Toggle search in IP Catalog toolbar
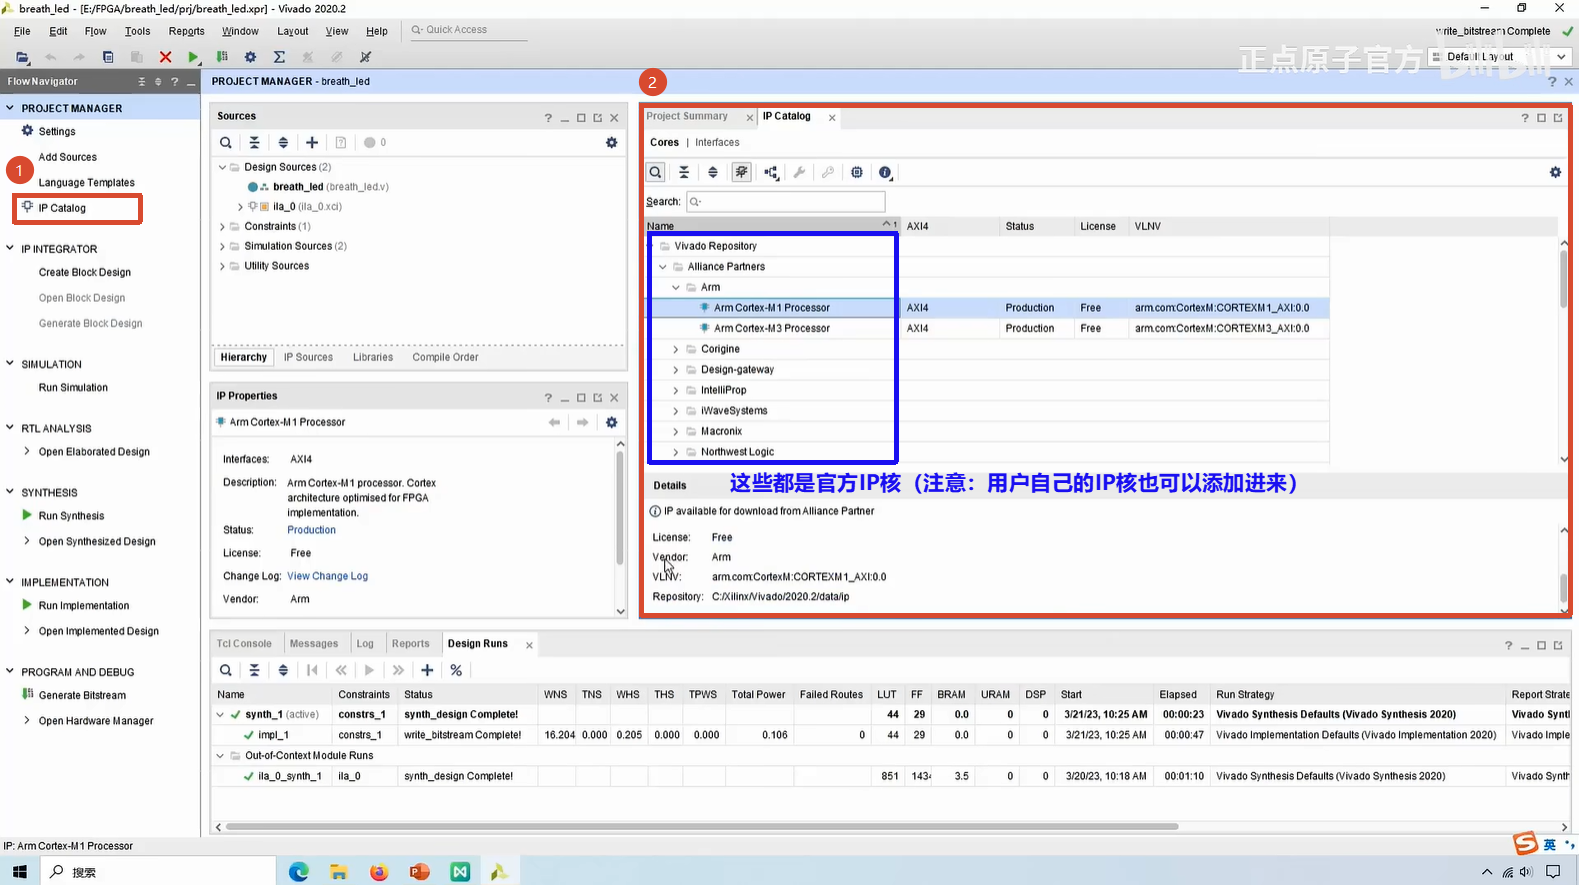This screenshot has height=885, width=1579. (x=655, y=172)
